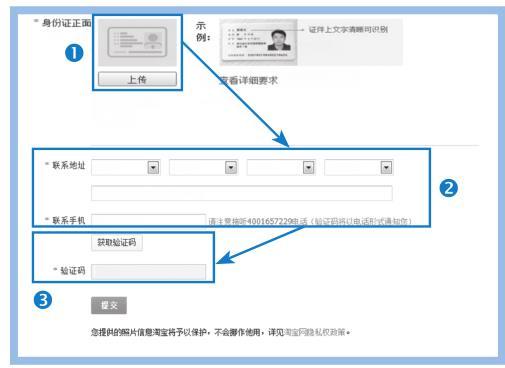The width and height of the screenshot is (505, 368).
Task: Select the 联系地址 label
Action: (x=69, y=165)
